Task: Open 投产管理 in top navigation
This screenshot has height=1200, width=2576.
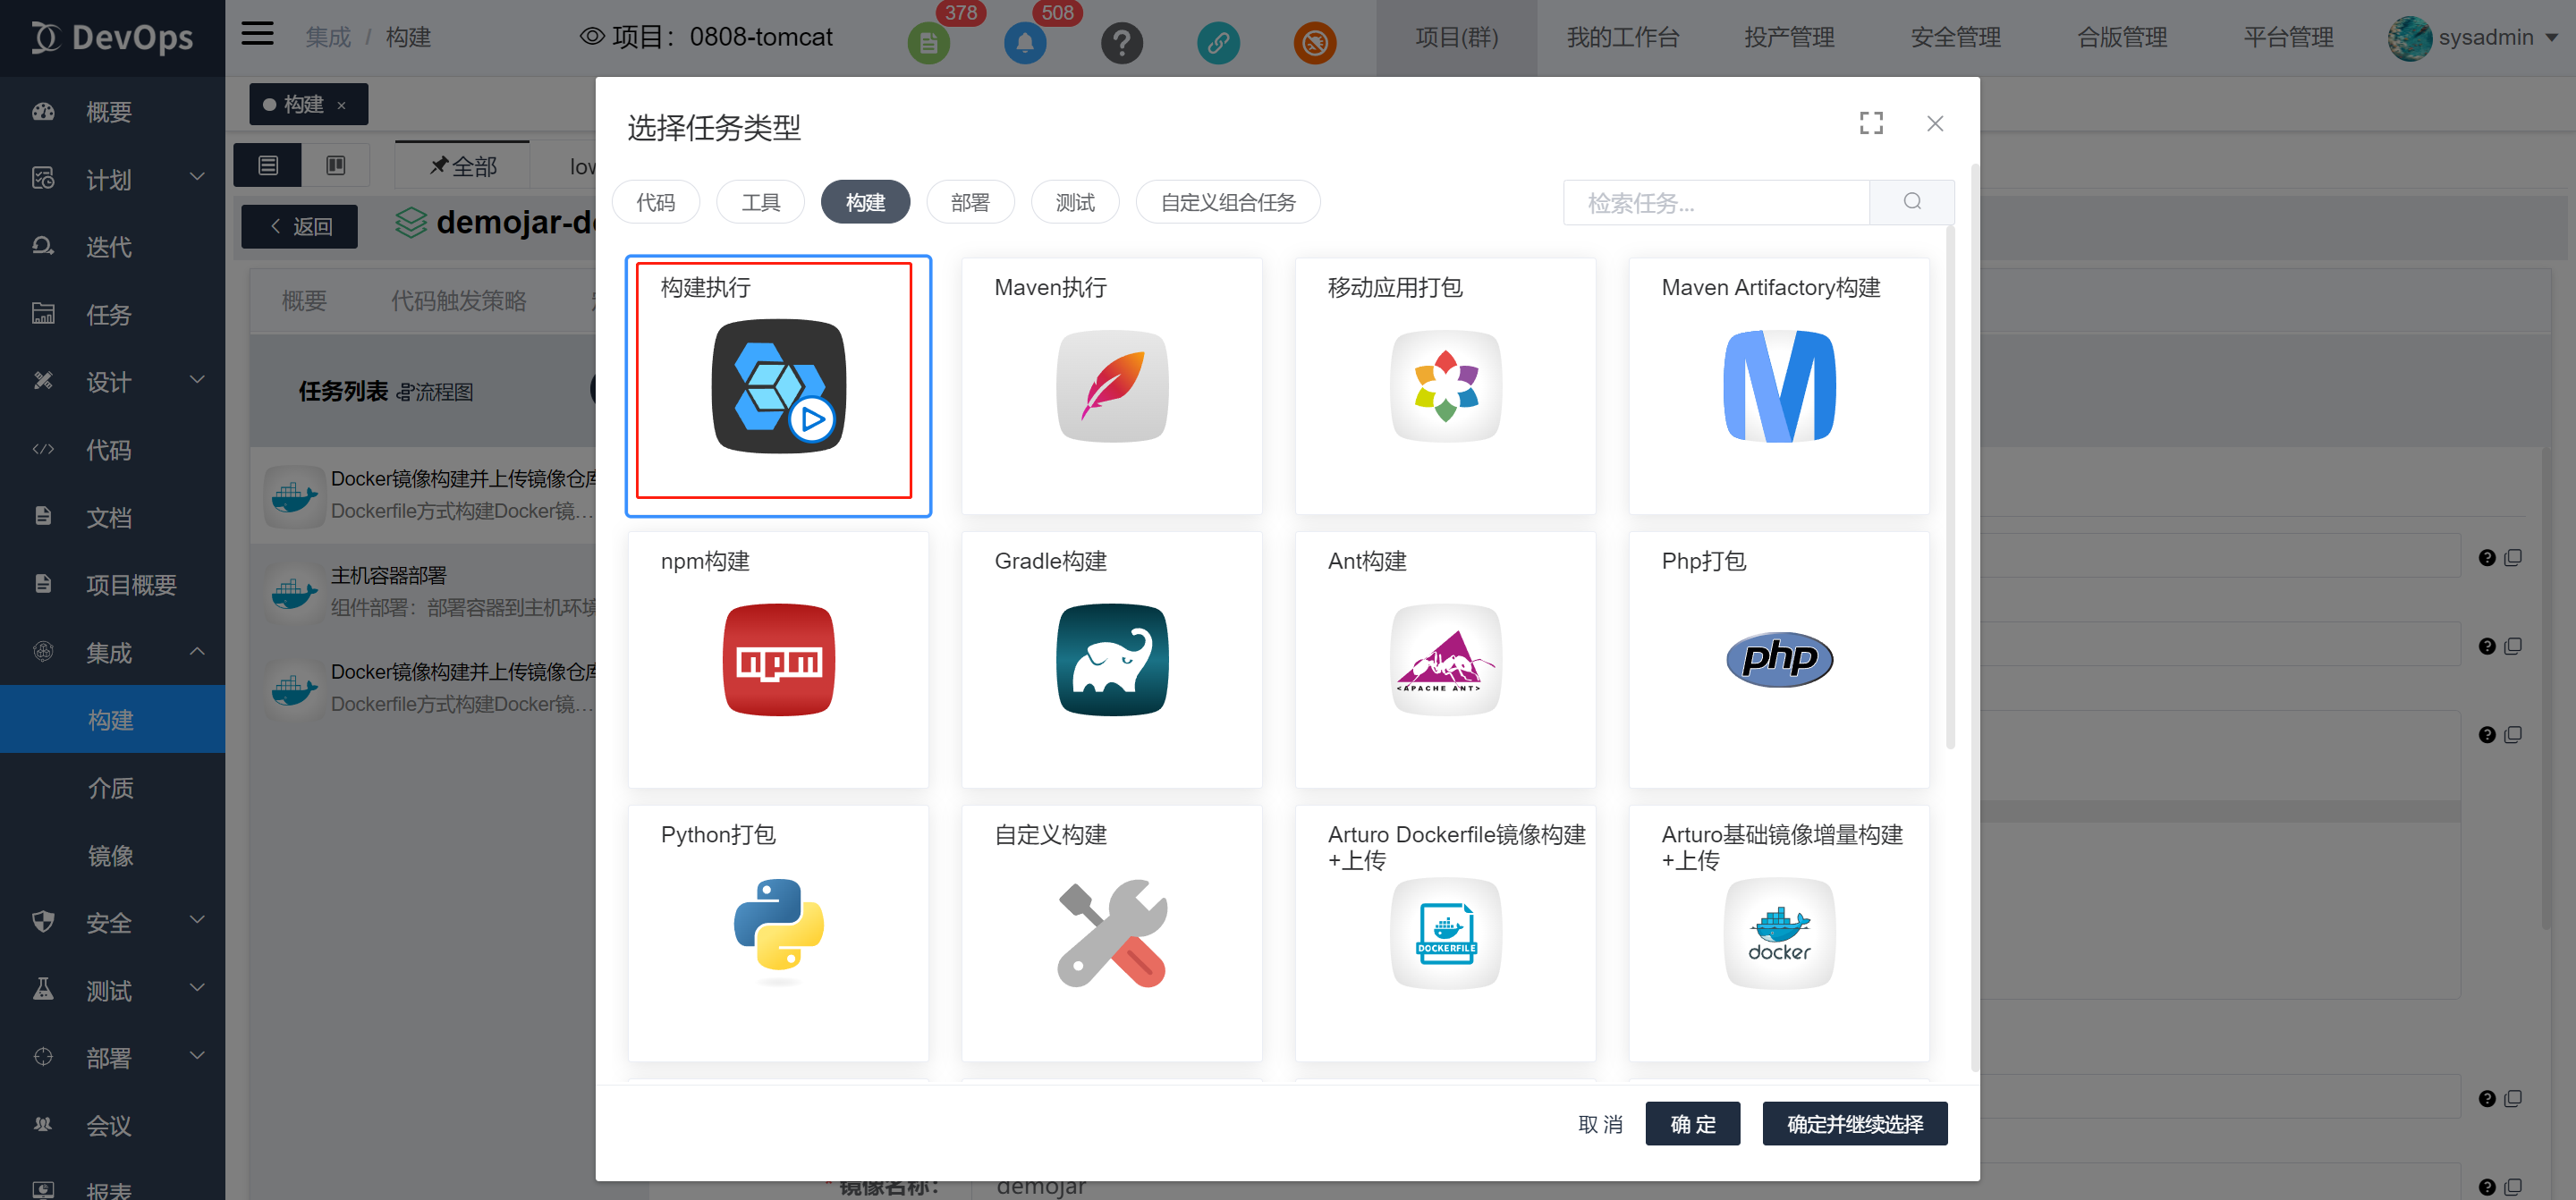Action: pyautogui.click(x=1789, y=38)
